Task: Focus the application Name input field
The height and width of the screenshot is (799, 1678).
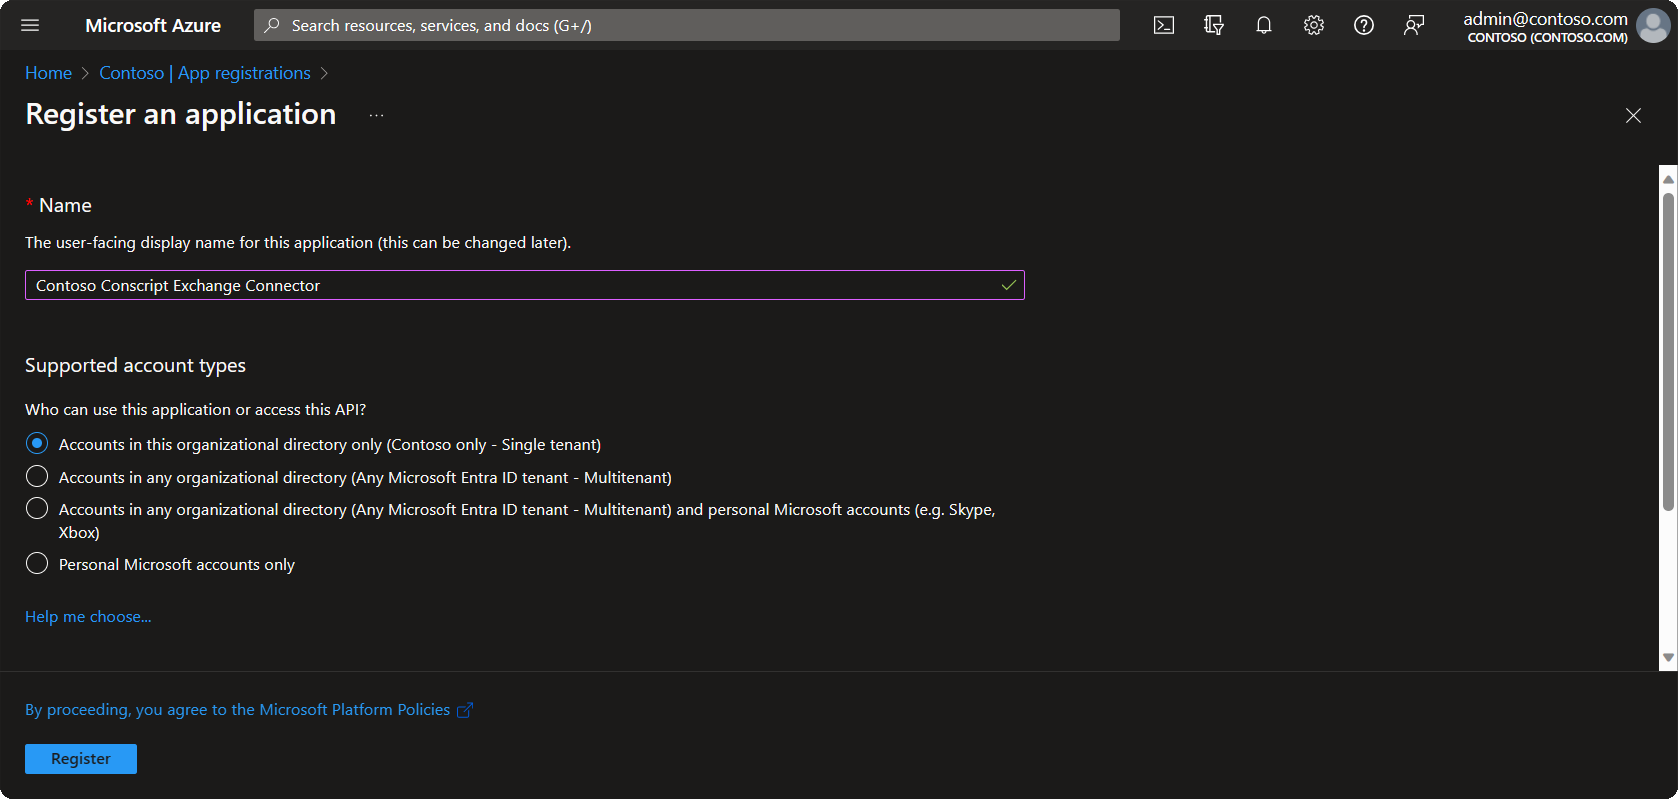Action: point(525,285)
